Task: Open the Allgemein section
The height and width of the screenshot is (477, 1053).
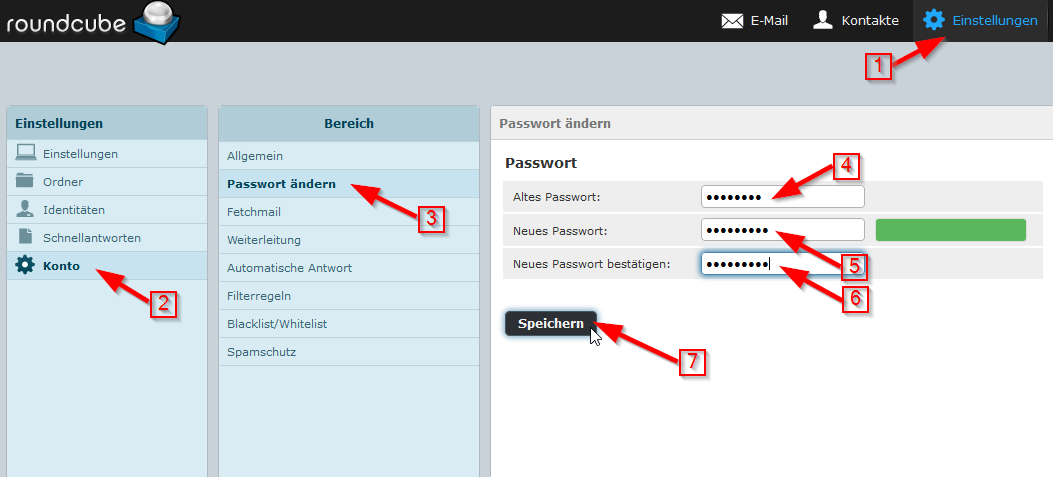Action: click(x=255, y=156)
